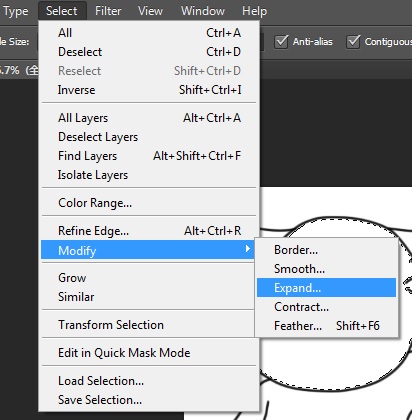
Task: Open Color Range dialog
Action: tap(149, 203)
